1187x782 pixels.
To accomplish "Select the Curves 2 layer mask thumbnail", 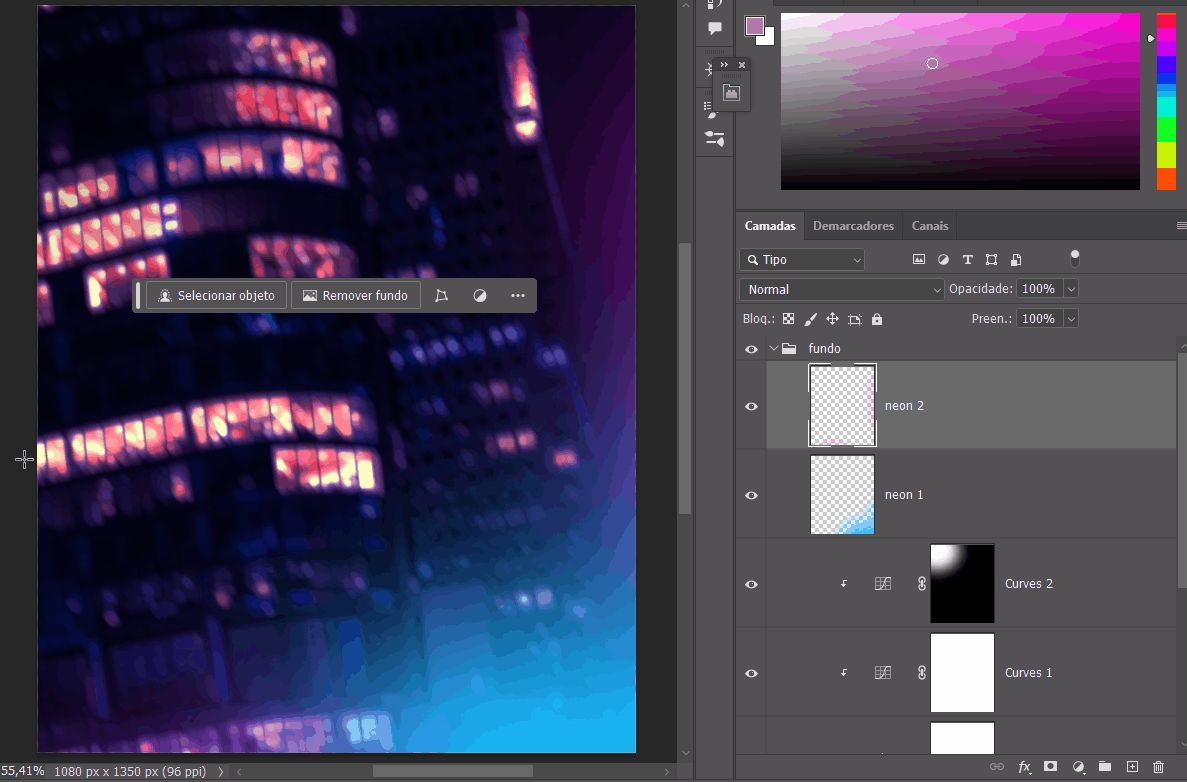I will (x=962, y=584).
